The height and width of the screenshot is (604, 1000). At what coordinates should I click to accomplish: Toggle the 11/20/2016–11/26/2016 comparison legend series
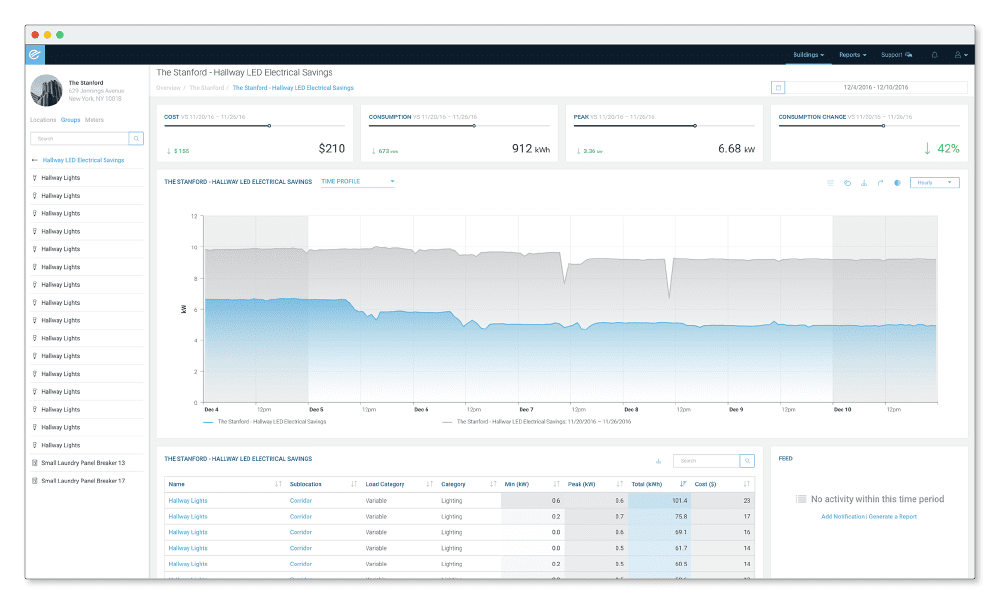(x=536, y=422)
